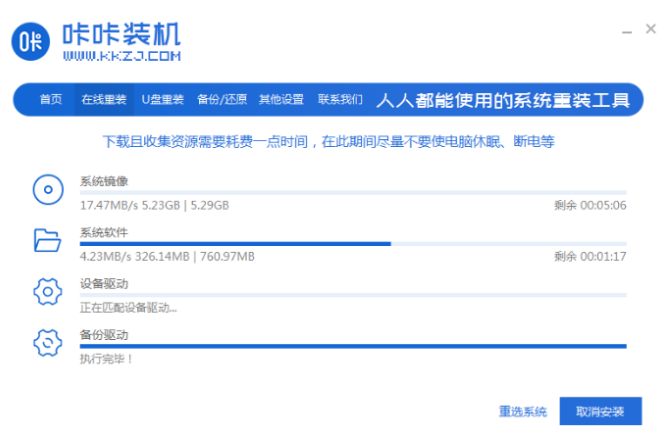Open the 其他设置 tab
Image resolution: width=658 pixels, height=442 pixels.
point(281,100)
